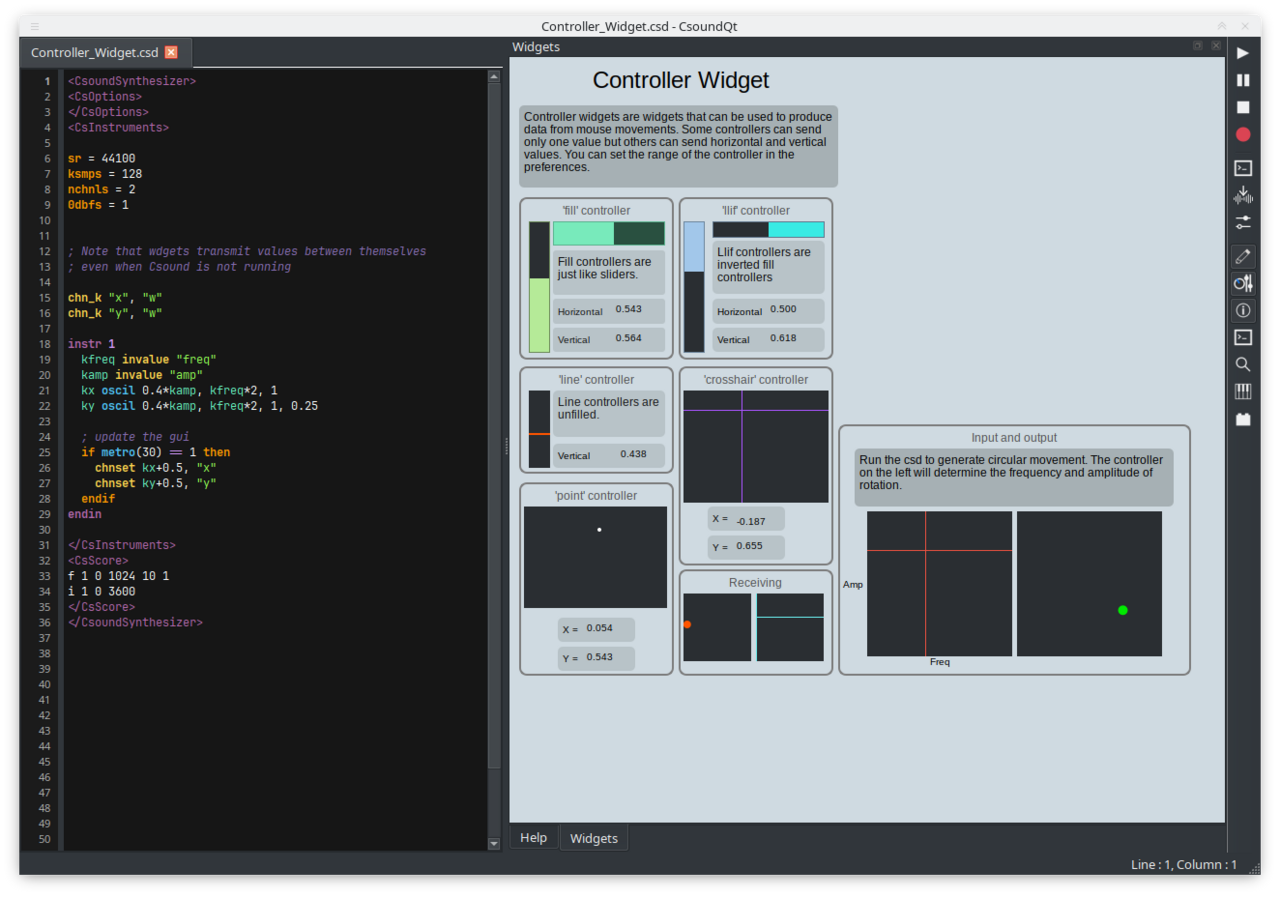Click inside the 'point' controller black pad
The image size is (1280, 898).
(595, 557)
